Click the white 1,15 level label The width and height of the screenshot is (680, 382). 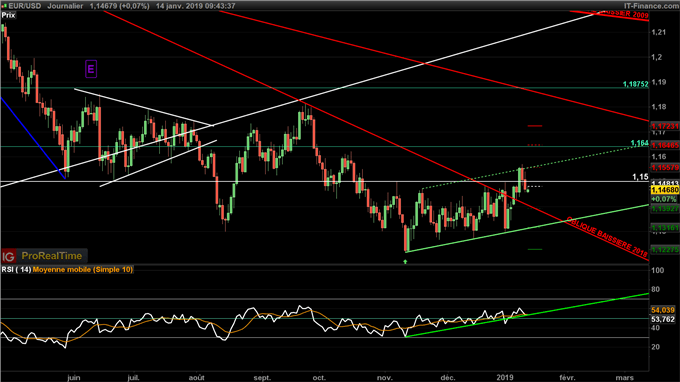point(641,177)
